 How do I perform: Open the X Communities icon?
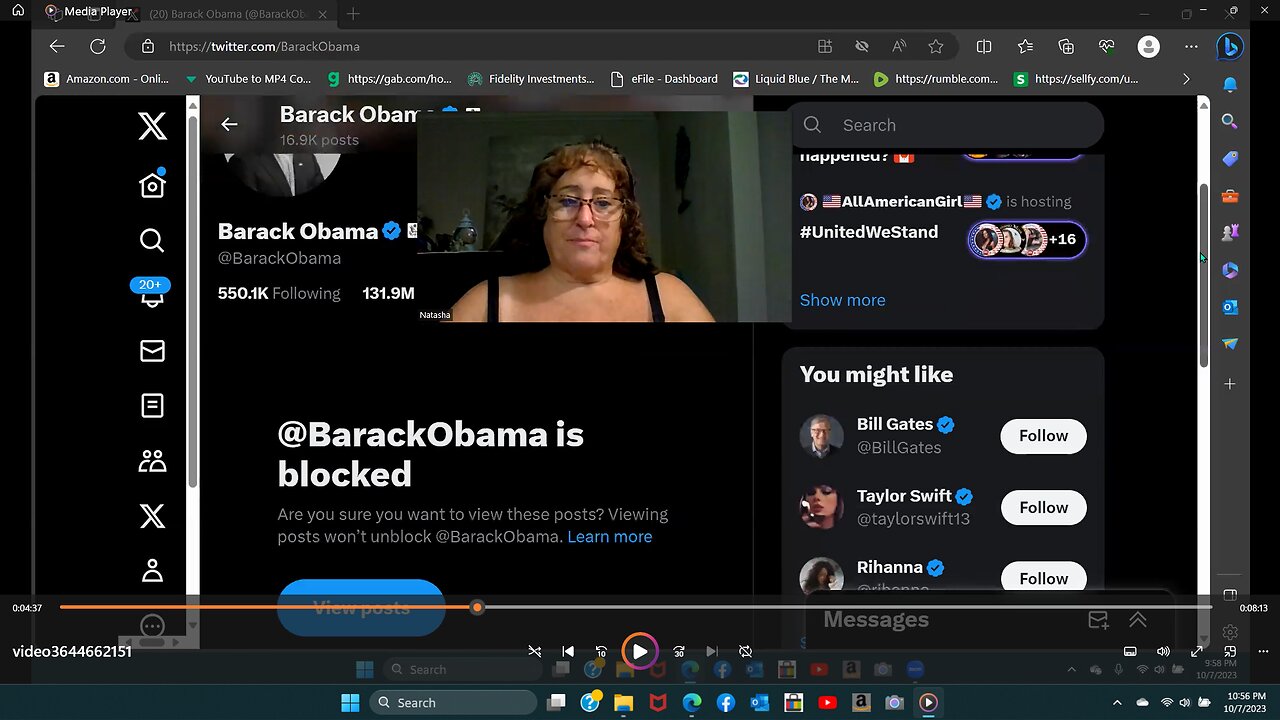pos(152,461)
